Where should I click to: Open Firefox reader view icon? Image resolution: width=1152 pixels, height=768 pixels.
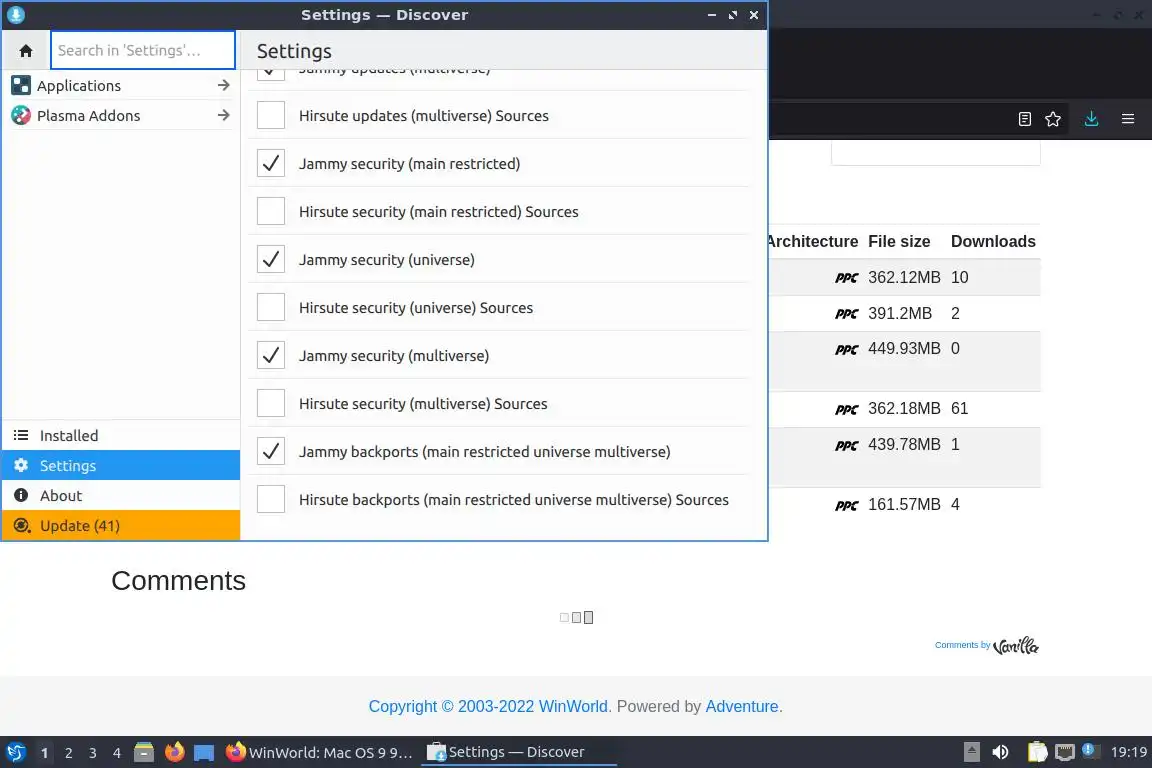tap(1025, 119)
